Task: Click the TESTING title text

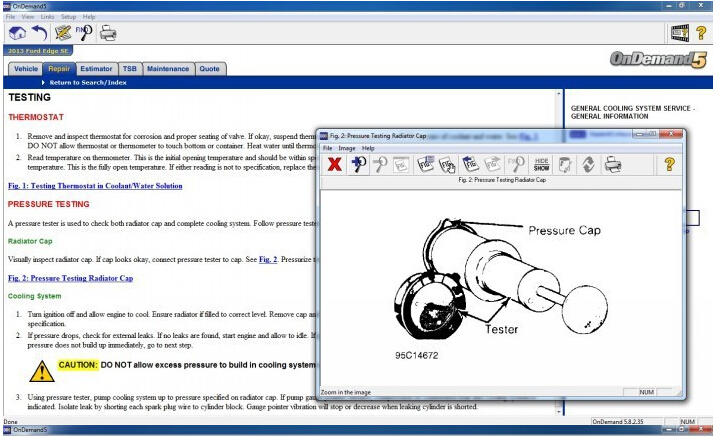Action: [29, 97]
